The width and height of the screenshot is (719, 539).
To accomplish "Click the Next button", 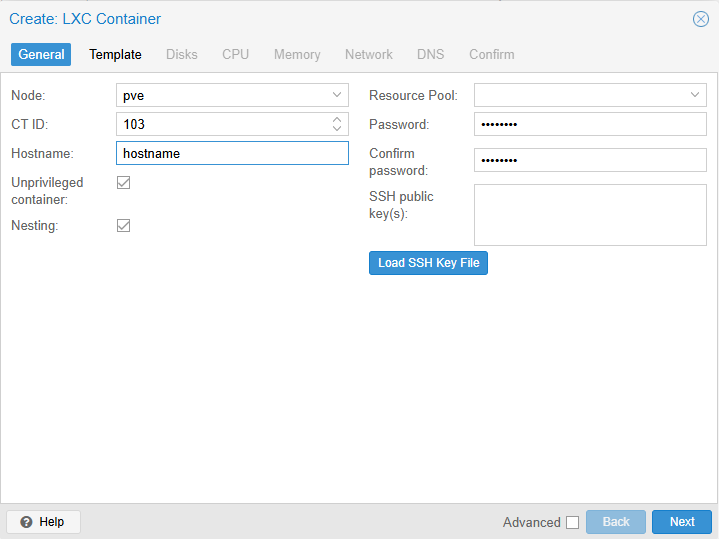I will pyautogui.click(x=682, y=522).
